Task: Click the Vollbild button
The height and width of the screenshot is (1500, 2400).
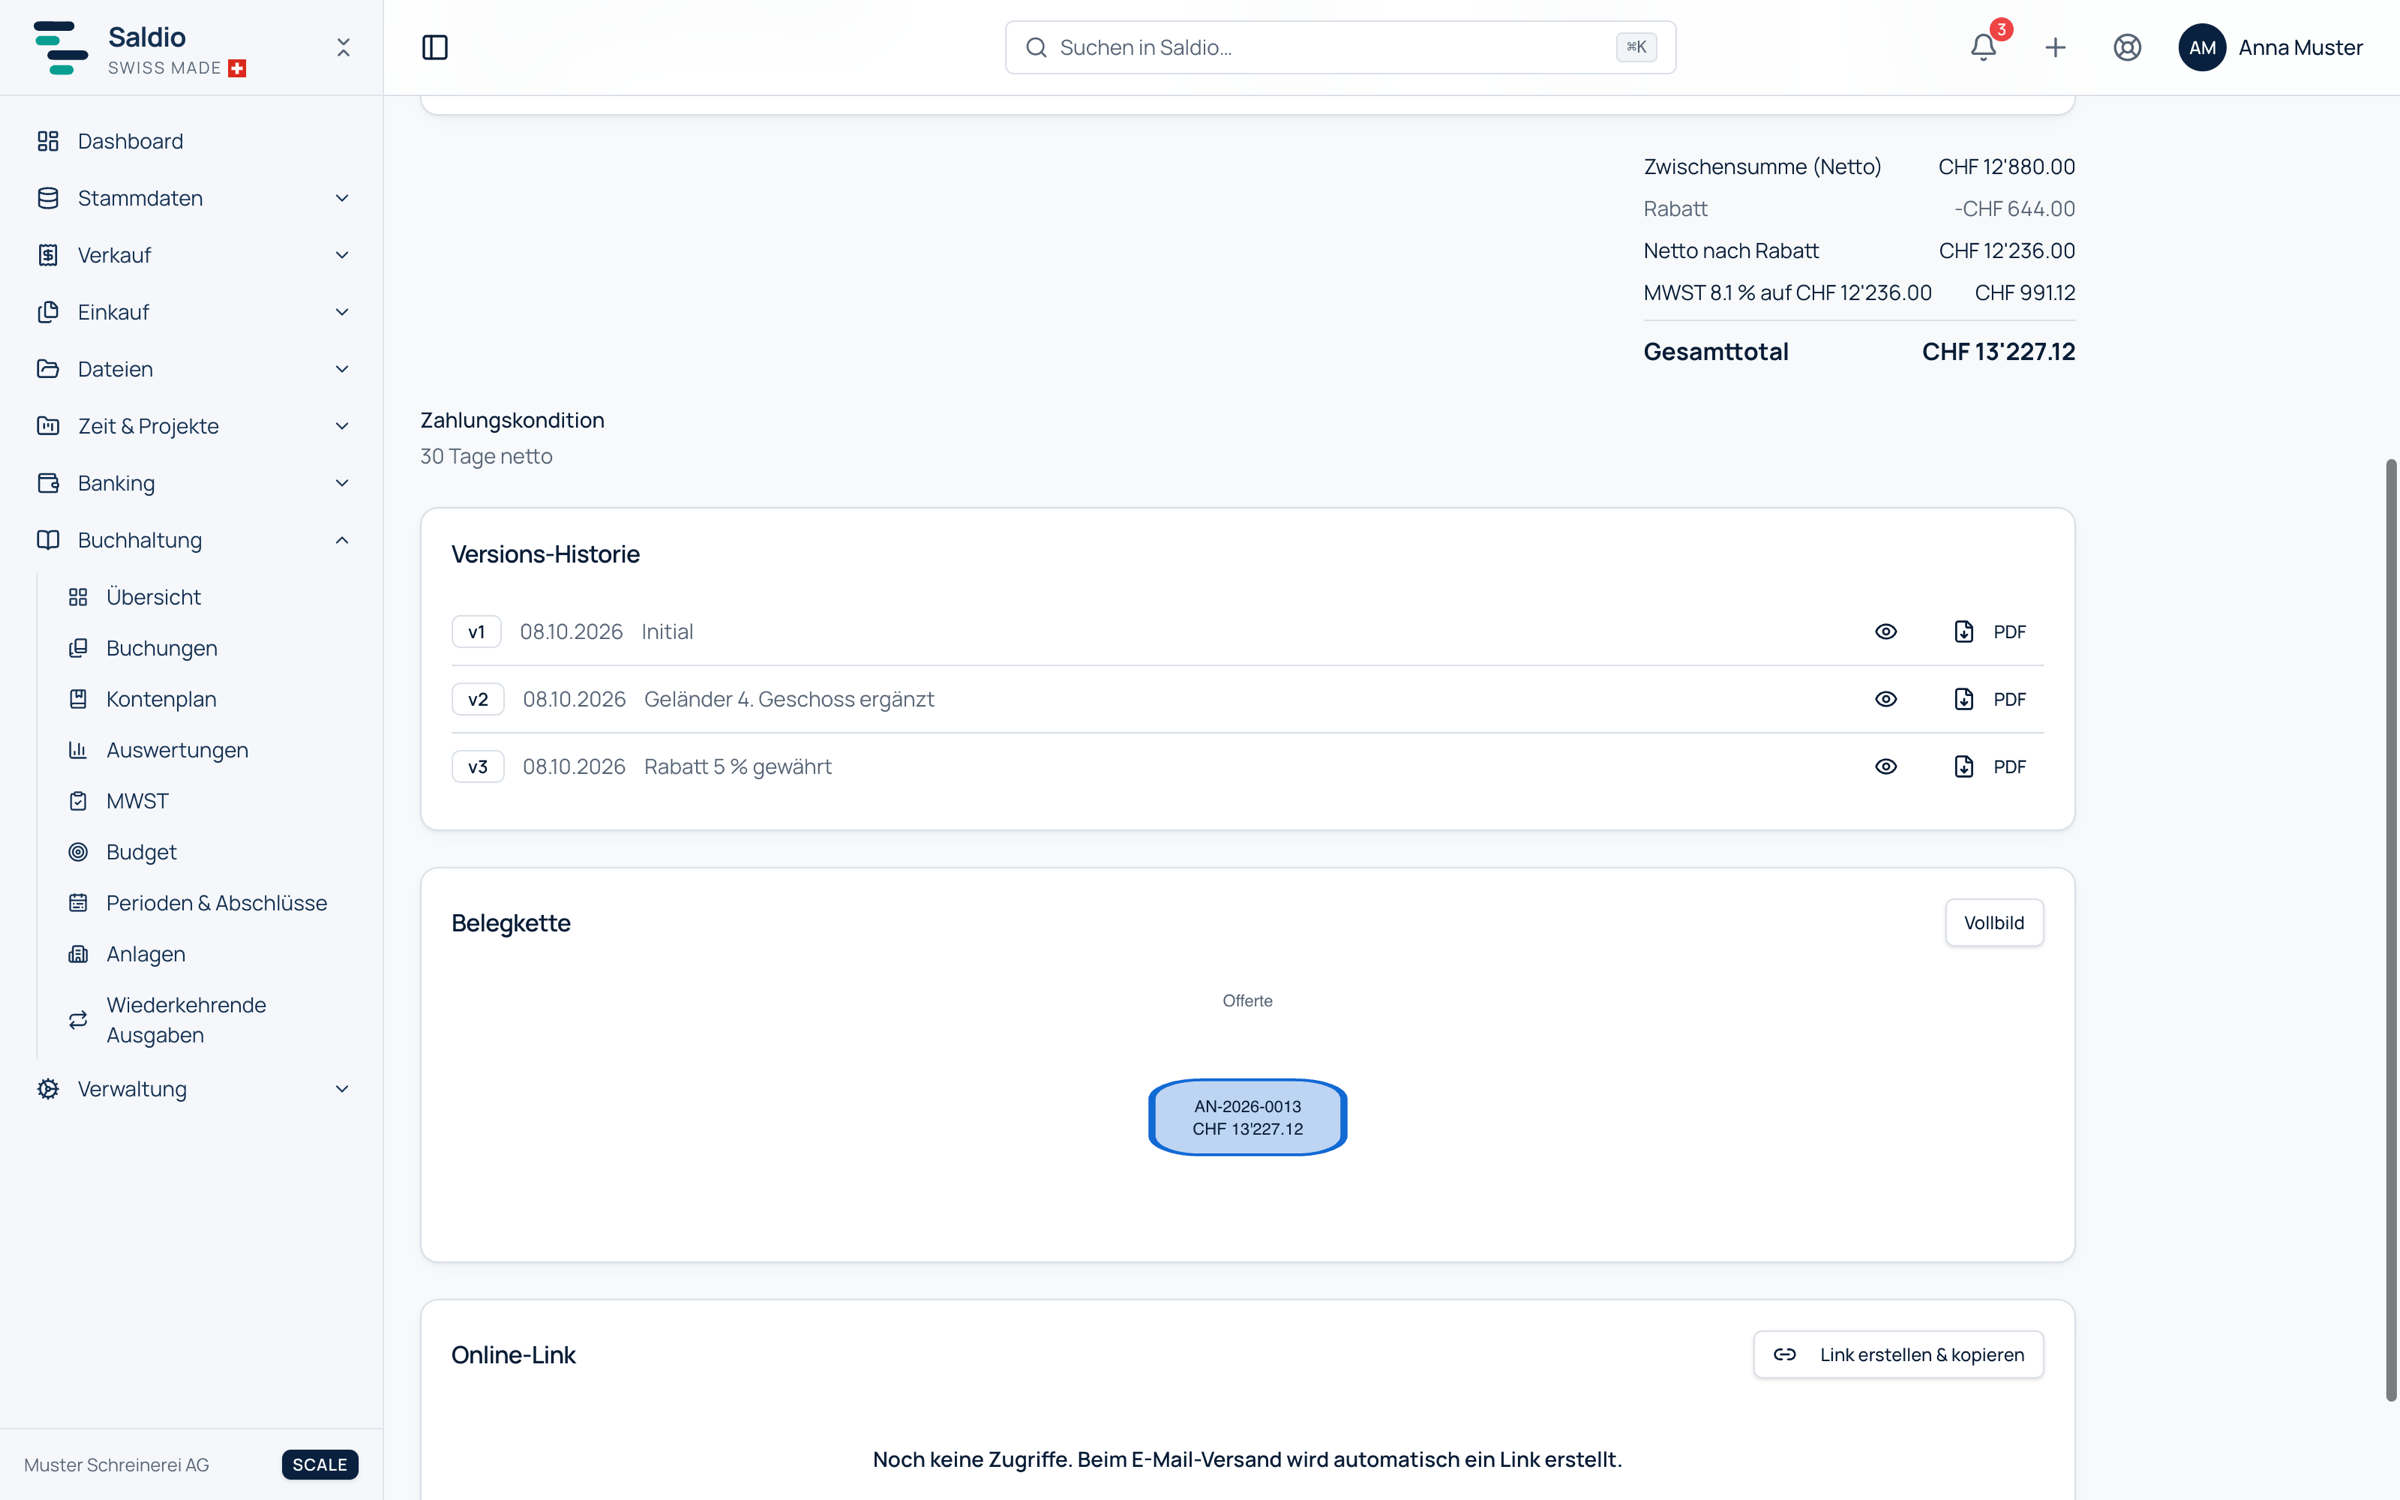Action: coord(1994,923)
